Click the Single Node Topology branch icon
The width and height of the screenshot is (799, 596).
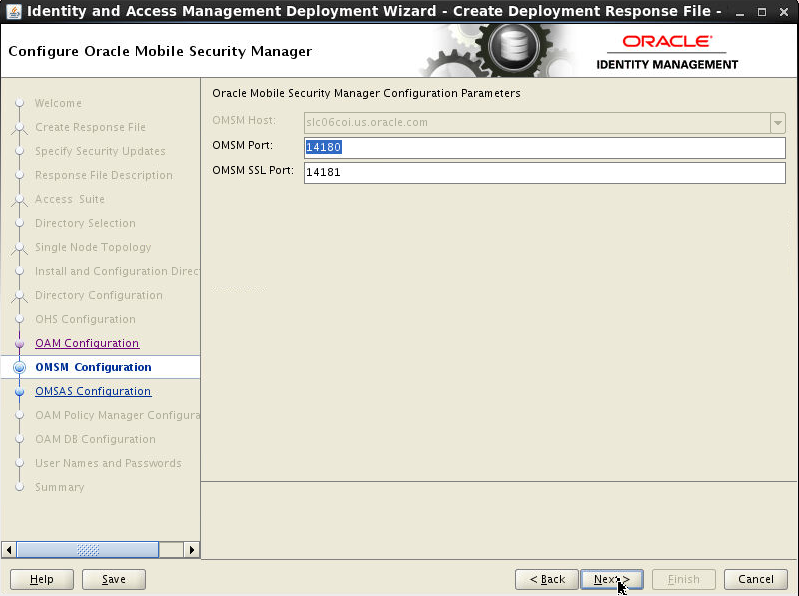click(19, 248)
